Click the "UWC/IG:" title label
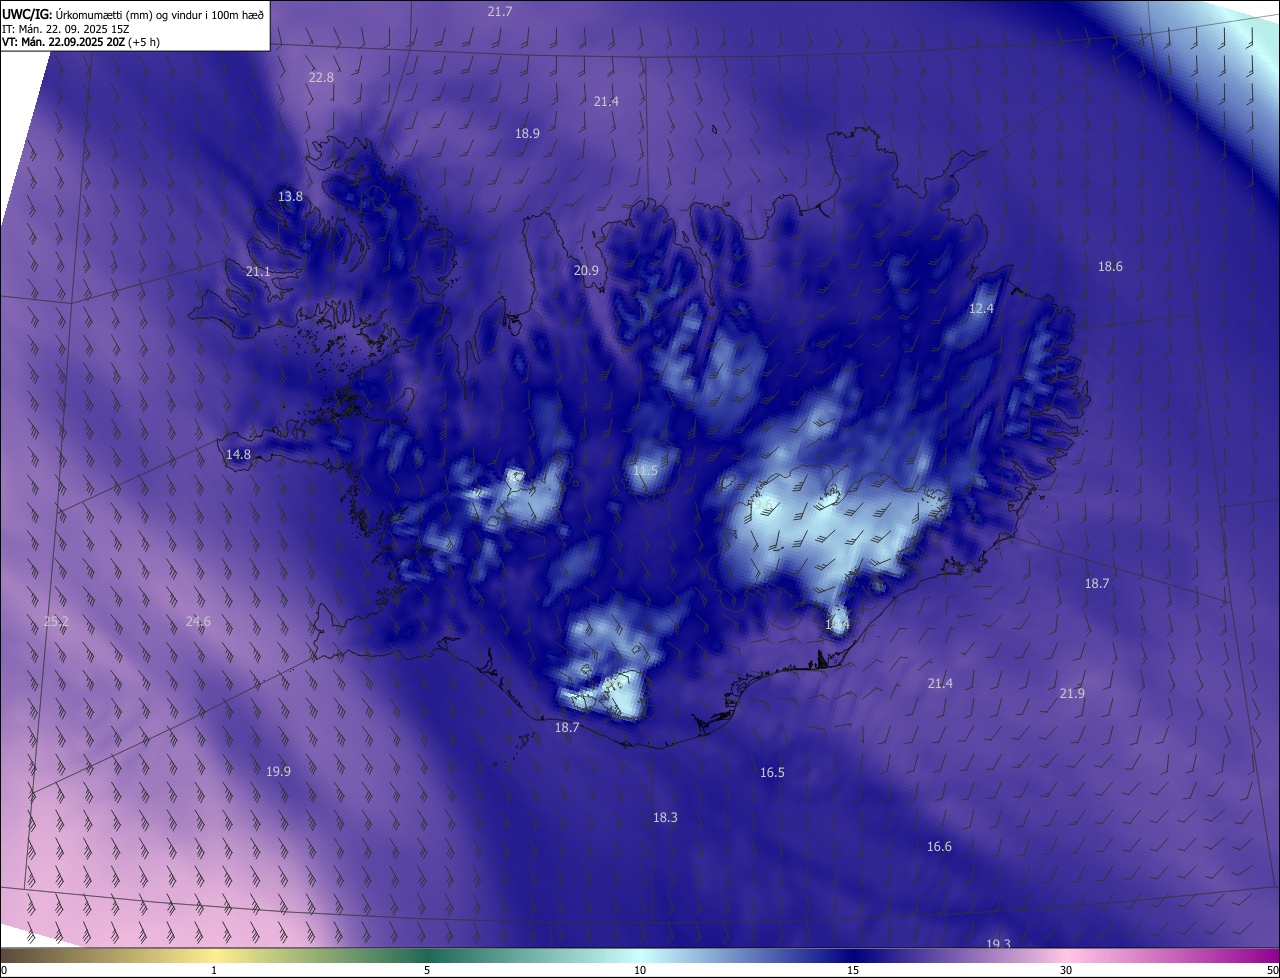Screen dimensions: 1280x978 click(x=26, y=14)
